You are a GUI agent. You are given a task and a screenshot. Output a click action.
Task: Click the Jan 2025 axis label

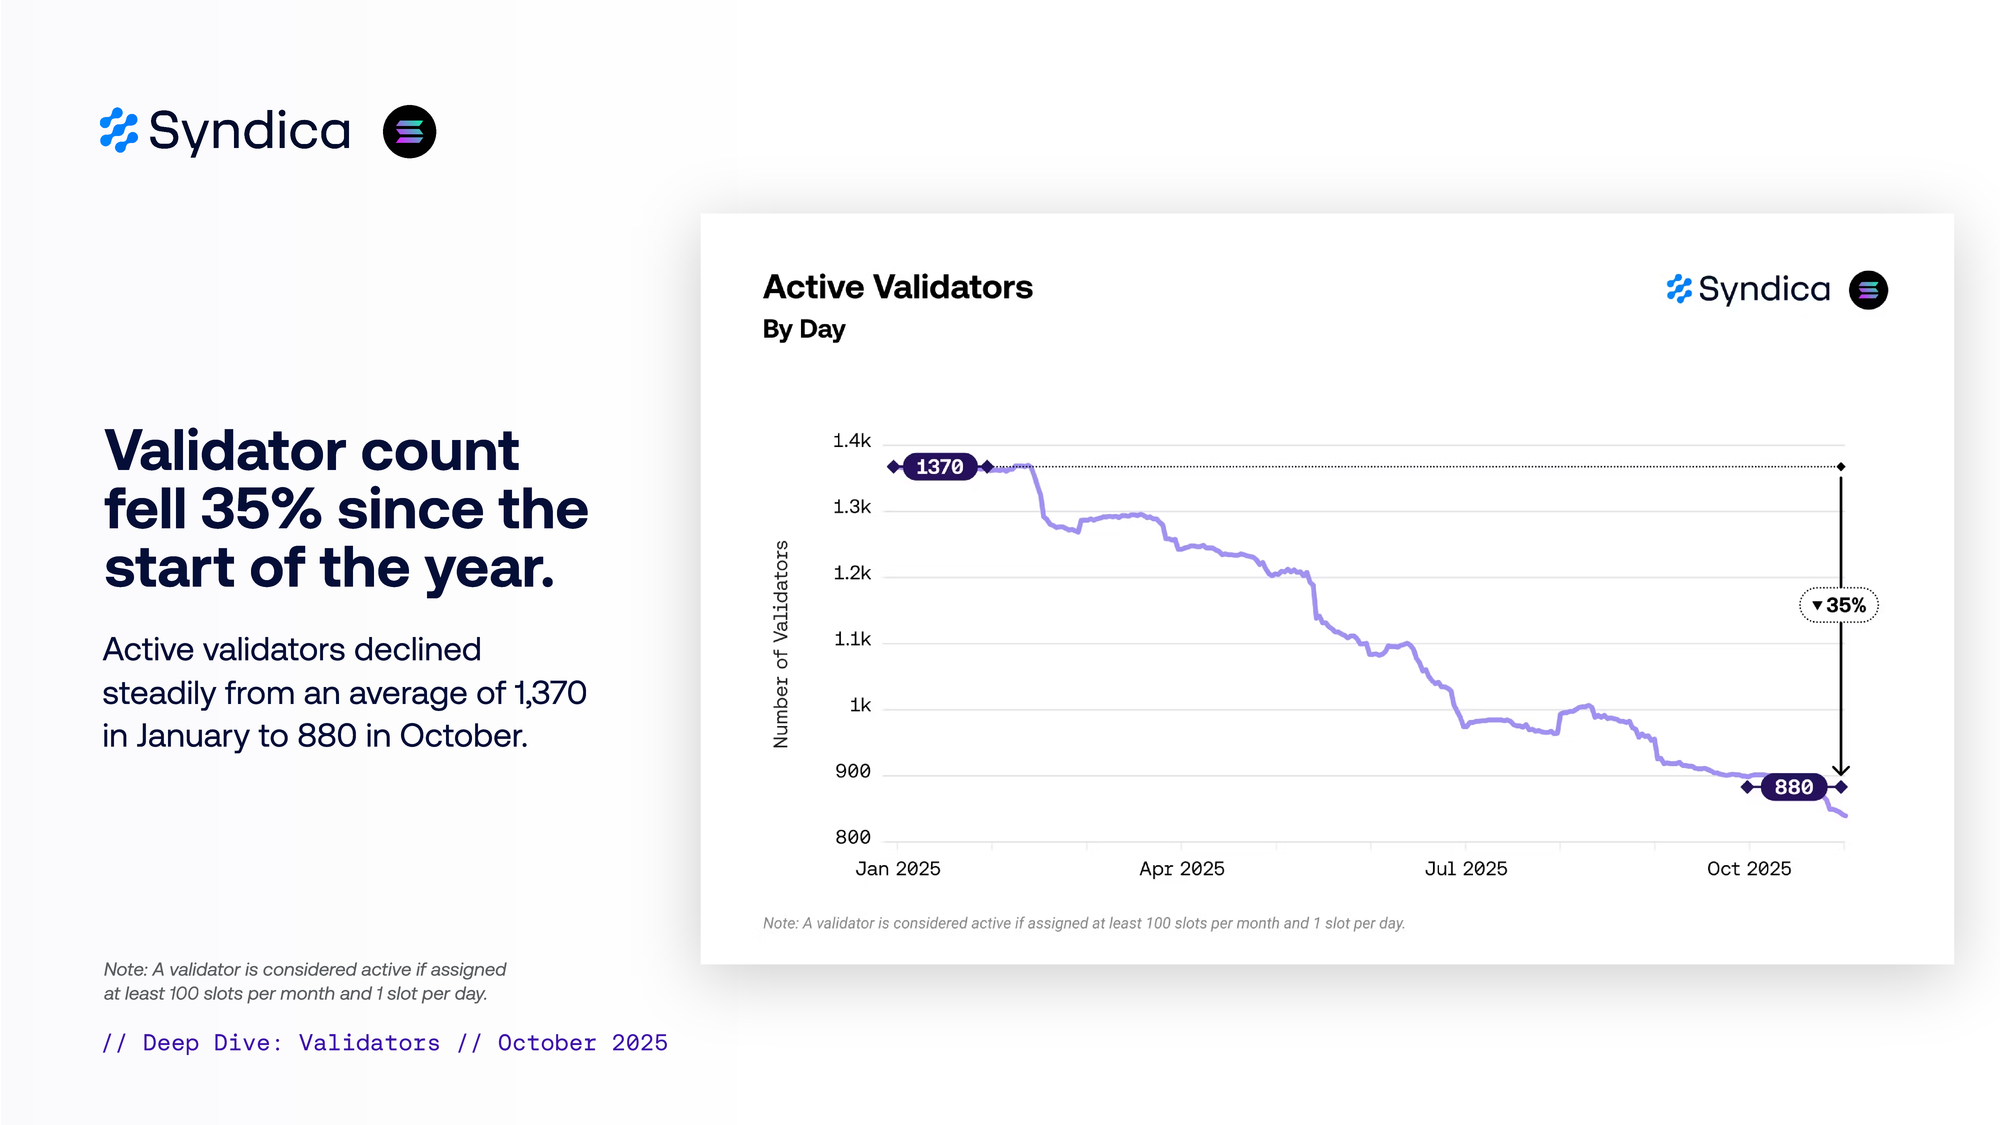tap(897, 869)
